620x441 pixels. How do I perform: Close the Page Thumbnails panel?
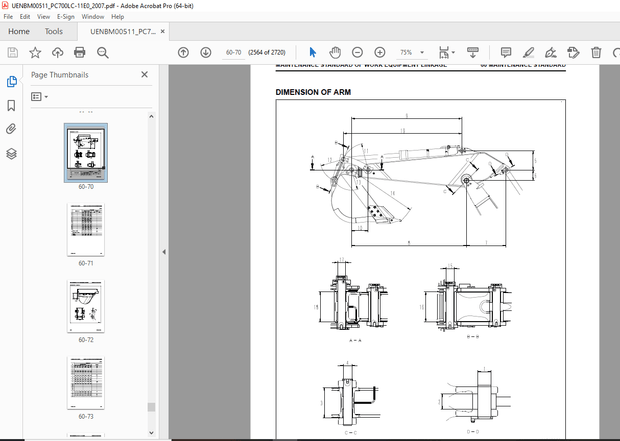coord(144,74)
